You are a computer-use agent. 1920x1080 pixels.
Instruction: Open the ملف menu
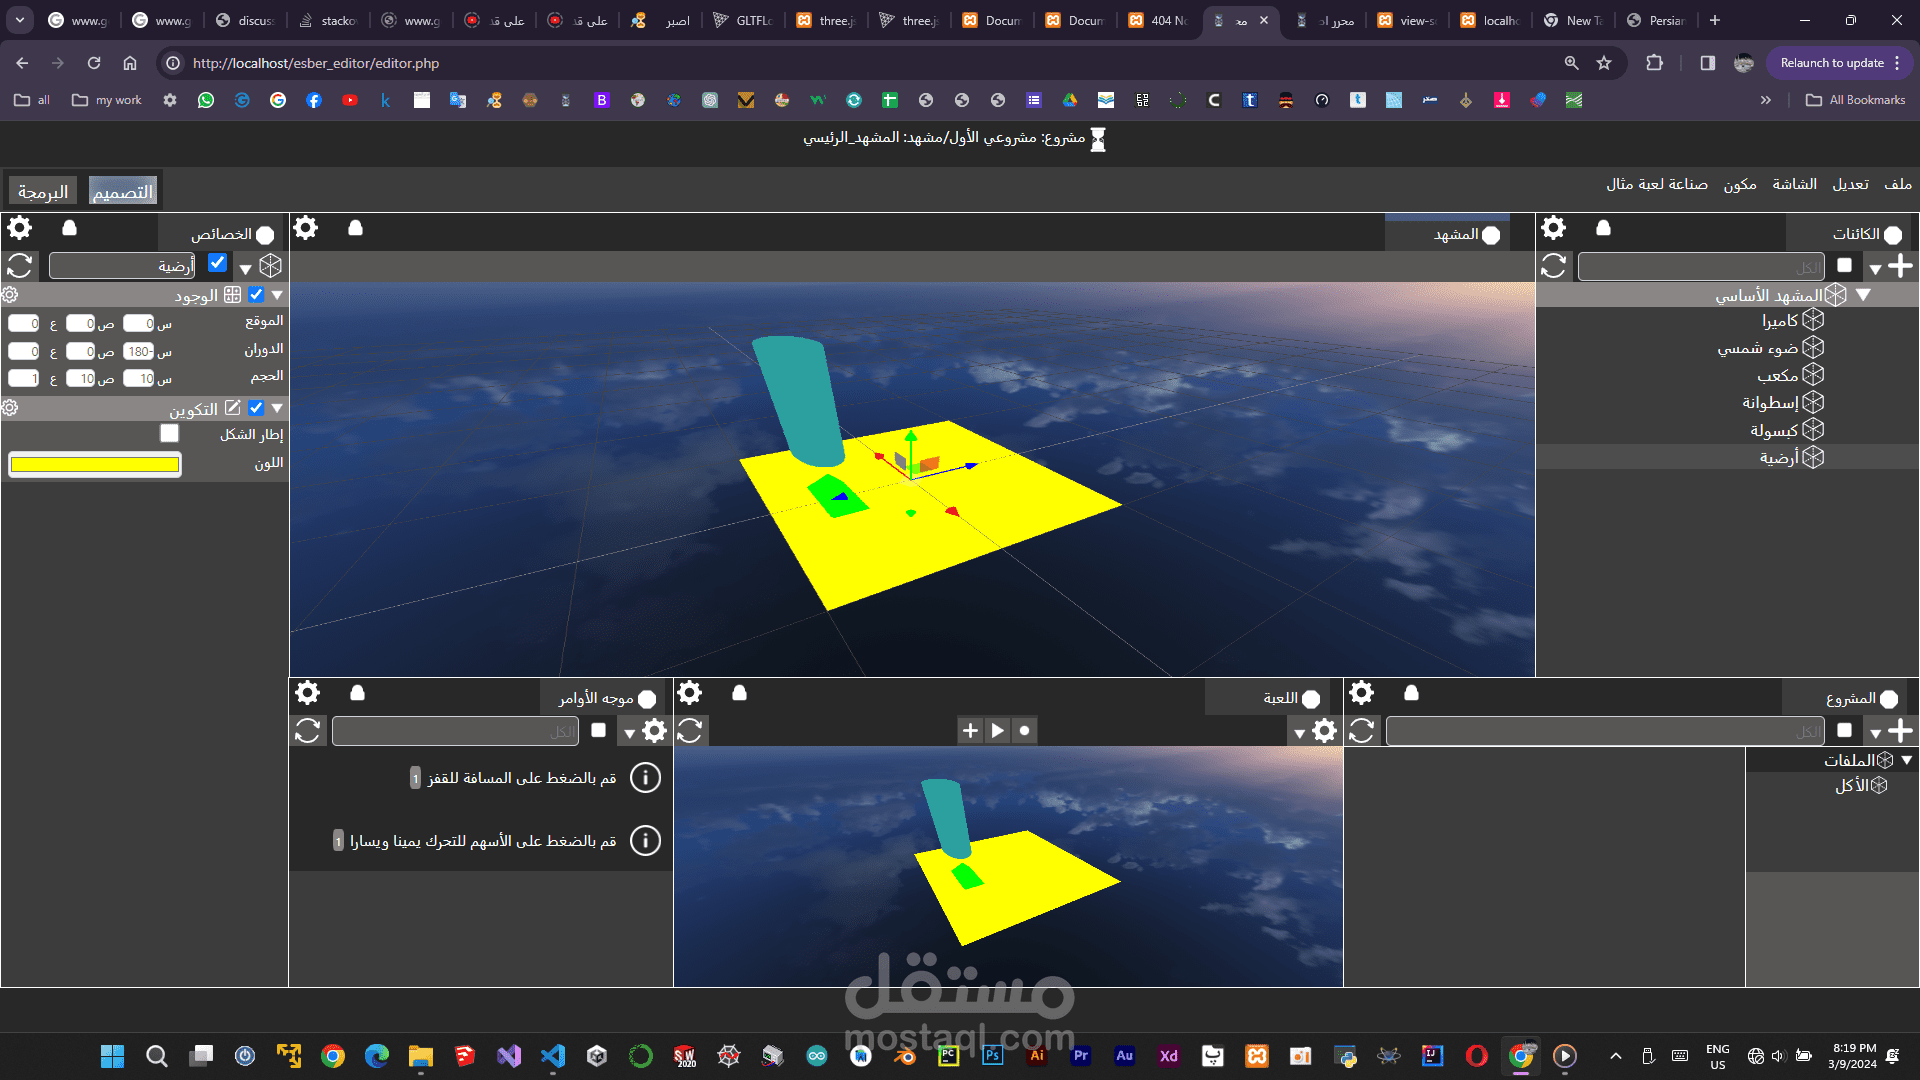(1897, 184)
